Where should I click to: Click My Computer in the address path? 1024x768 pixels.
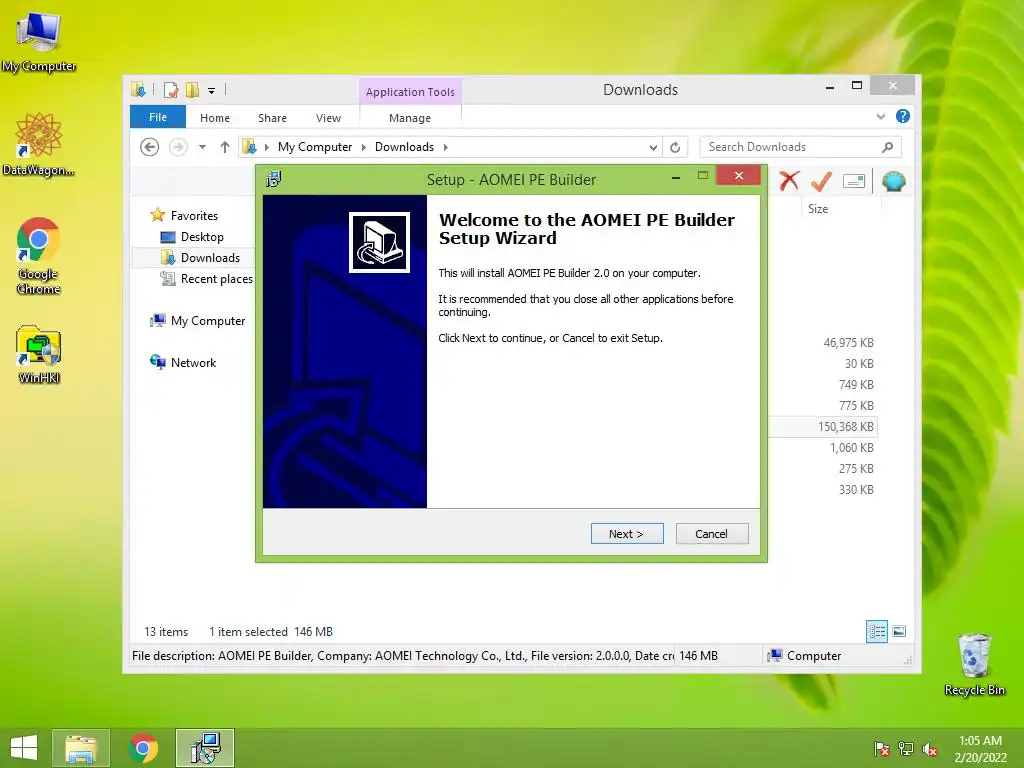[x=315, y=147]
